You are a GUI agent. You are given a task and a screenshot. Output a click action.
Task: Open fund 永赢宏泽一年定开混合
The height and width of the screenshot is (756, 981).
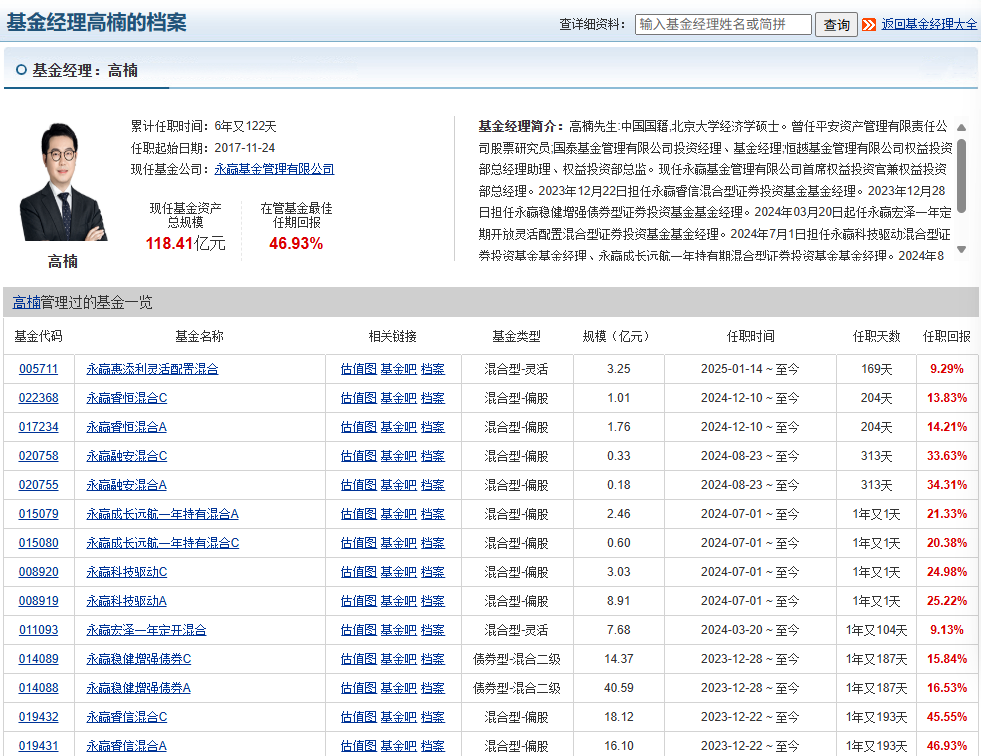pyautogui.click(x=146, y=630)
